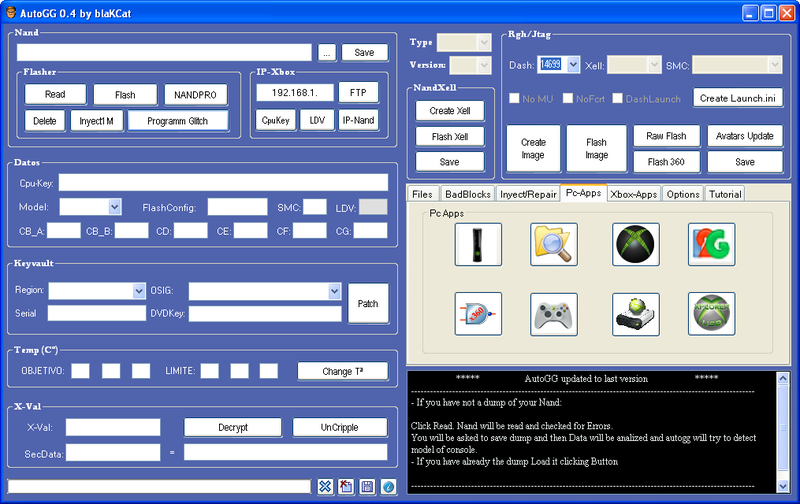Click the Avatars Update button
The height and width of the screenshot is (504, 800).
pos(745,136)
